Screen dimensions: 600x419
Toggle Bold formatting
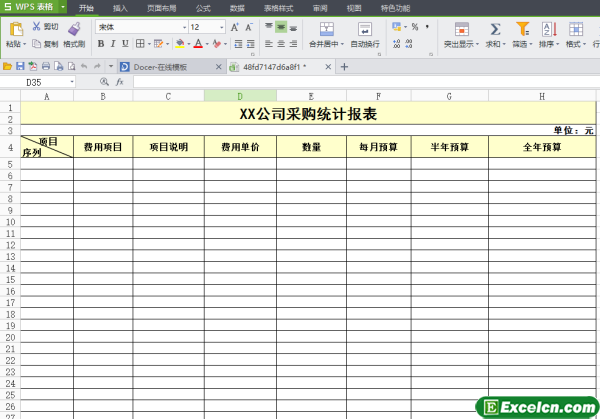pos(101,44)
